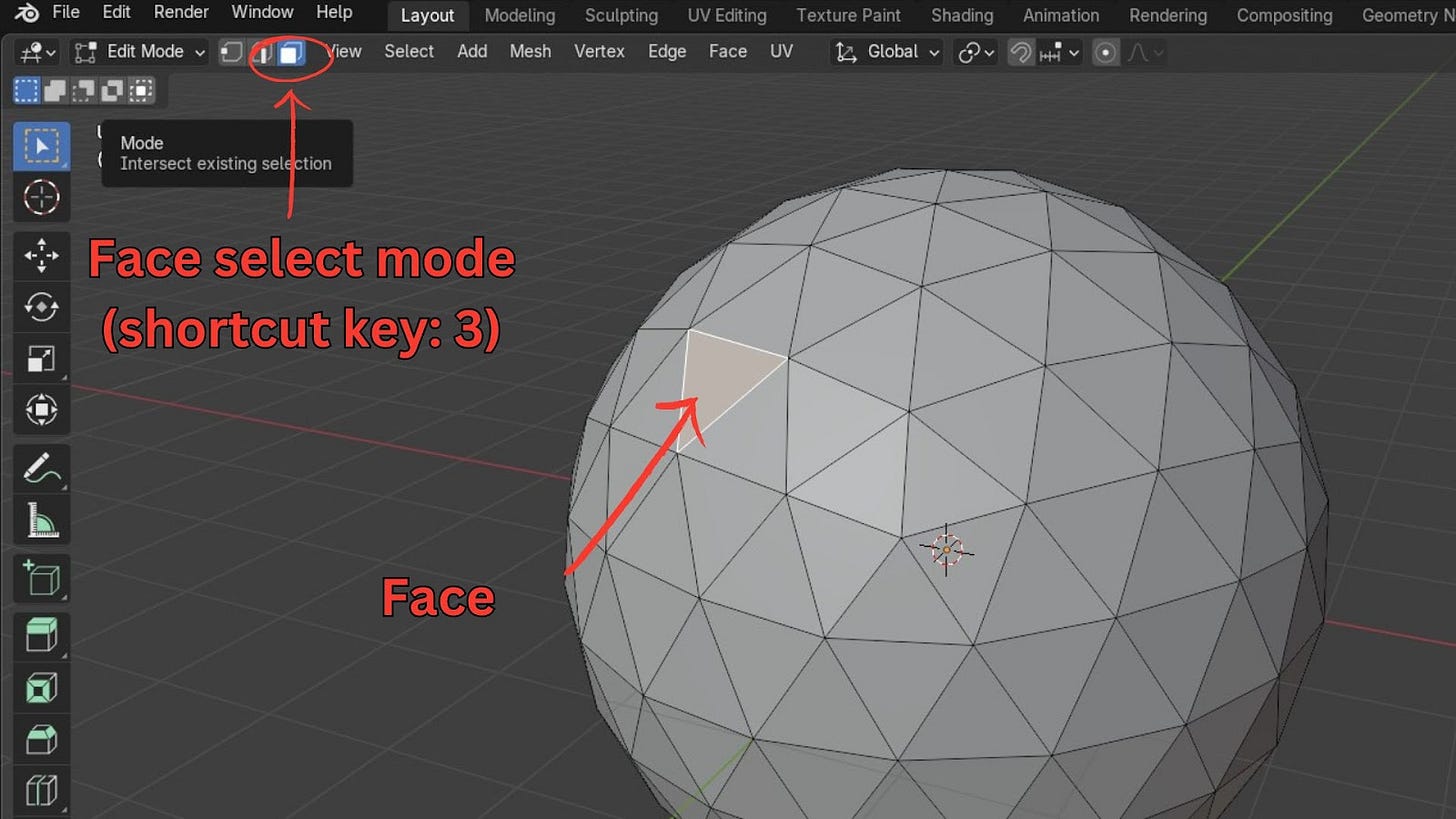Open the Face menu
This screenshot has height=819, width=1456.
click(728, 52)
